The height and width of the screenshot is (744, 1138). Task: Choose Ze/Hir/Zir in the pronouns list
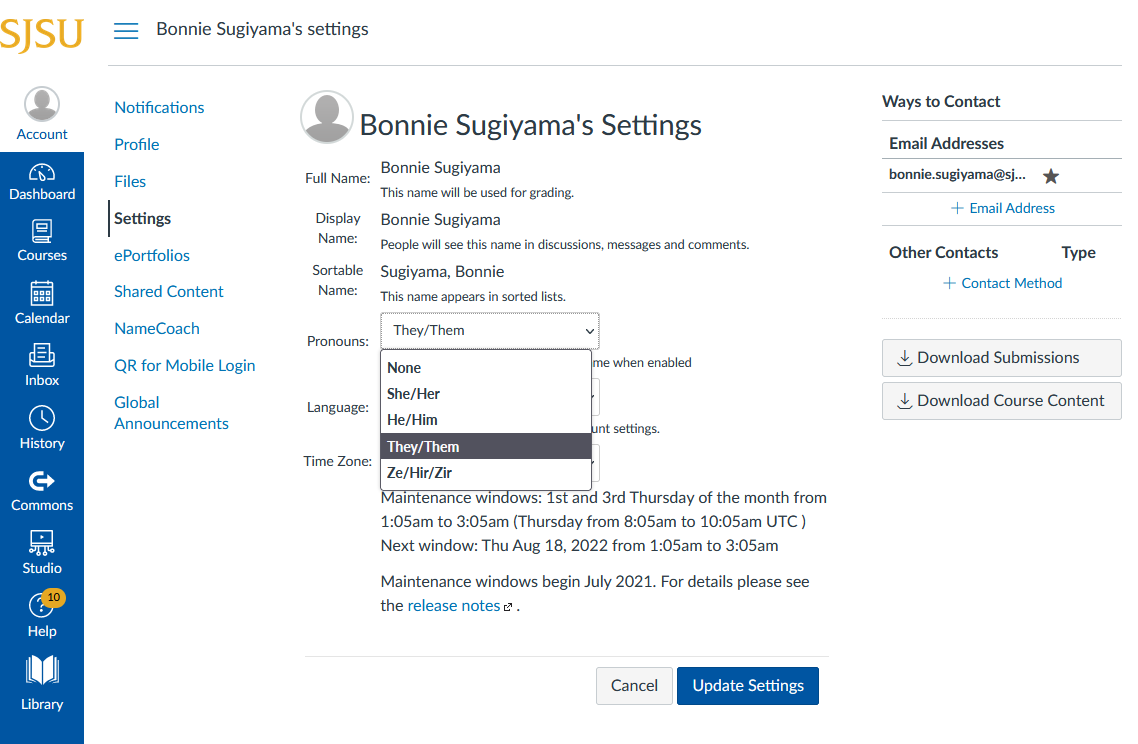417,472
